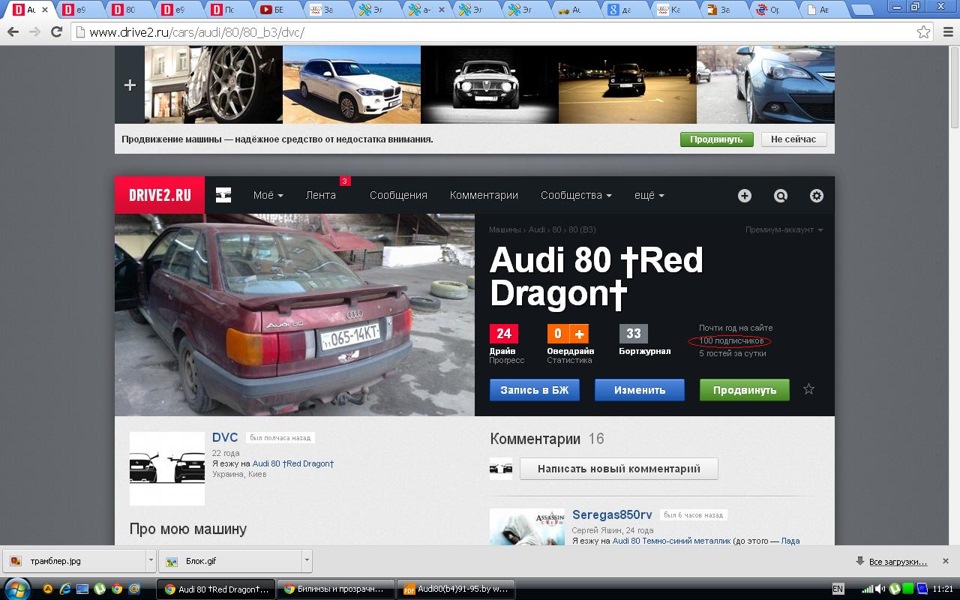The height and width of the screenshot is (600, 960).
Task: Click the DRIVE2.RU logo
Action: point(160,195)
